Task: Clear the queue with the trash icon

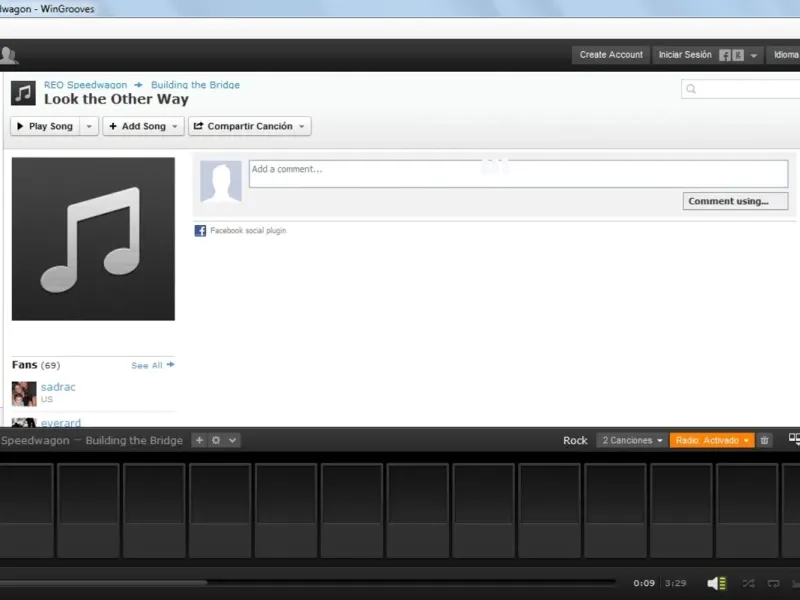Action: 764,440
